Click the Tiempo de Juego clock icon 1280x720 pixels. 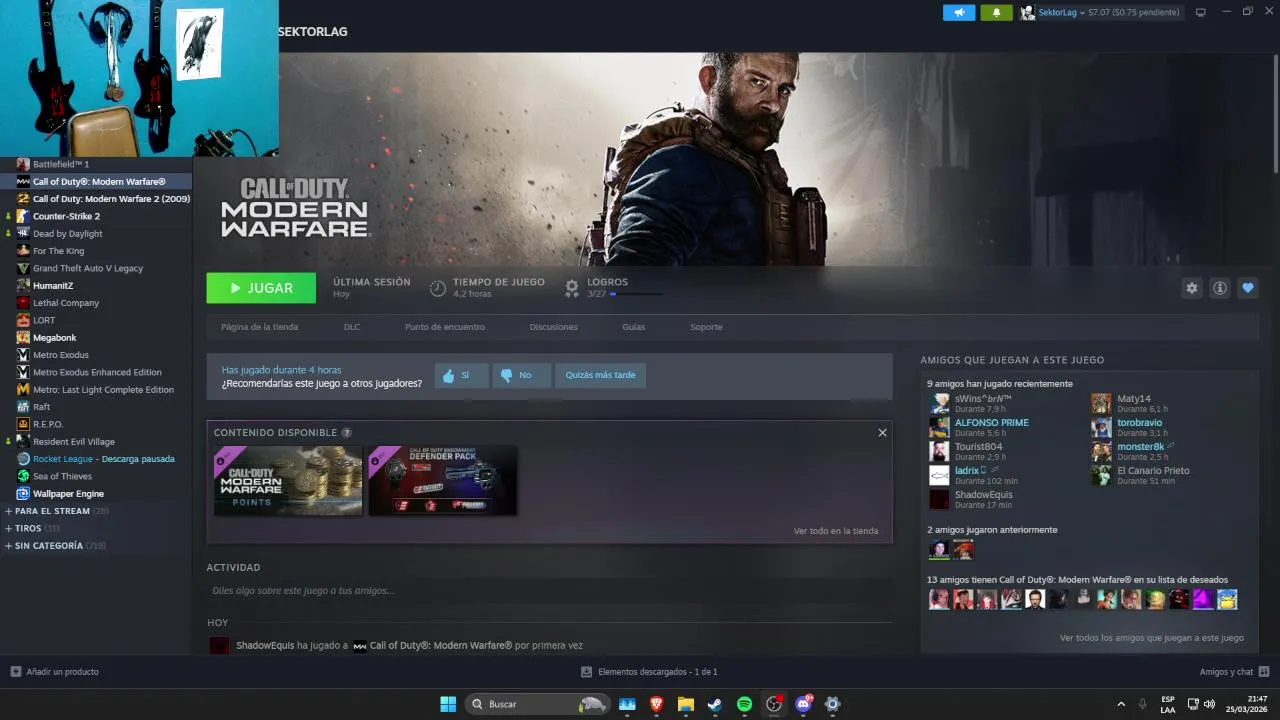(438, 288)
